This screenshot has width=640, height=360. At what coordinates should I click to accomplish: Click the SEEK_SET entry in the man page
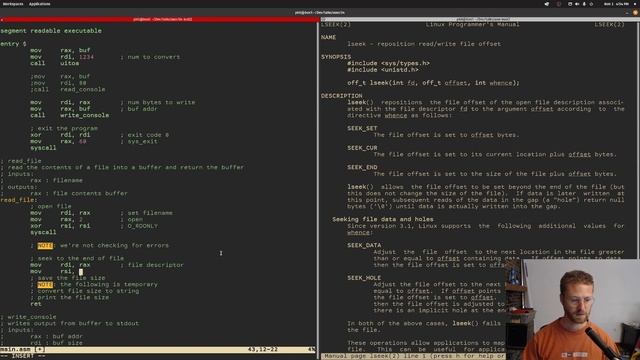(x=362, y=128)
